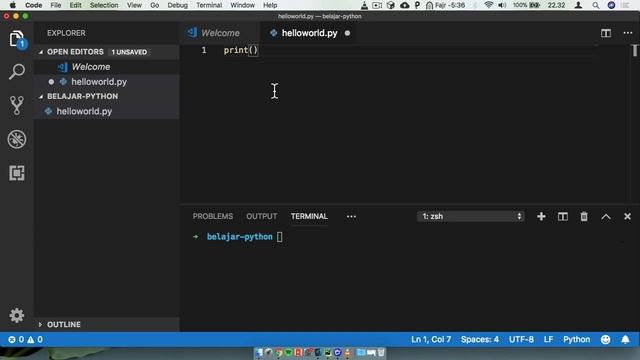Open the editor More Actions ellipsis
The height and width of the screenshot is (360, 640).
pyautogui.click(x=627, y=33)
